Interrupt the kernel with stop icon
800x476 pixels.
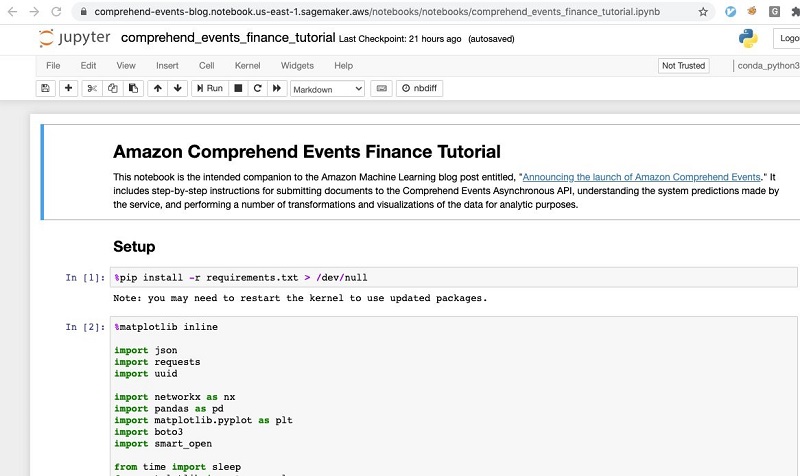(238, 88)
